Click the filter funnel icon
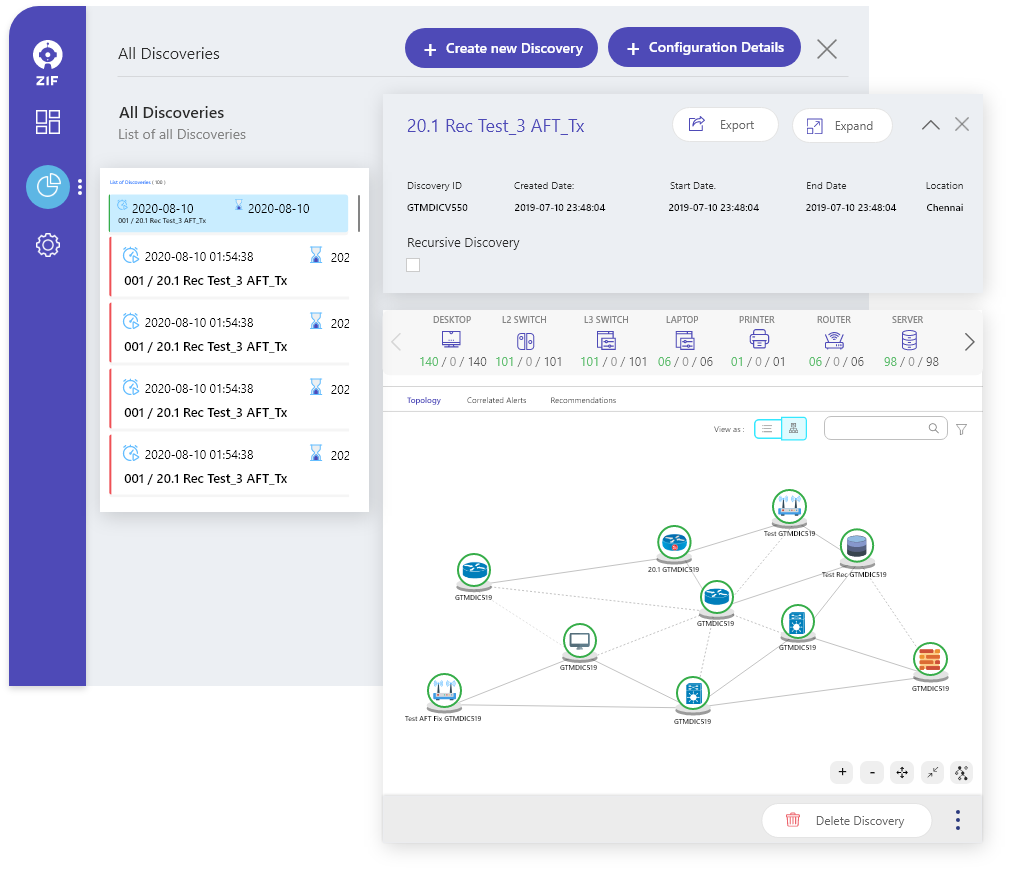 [961, 429]
